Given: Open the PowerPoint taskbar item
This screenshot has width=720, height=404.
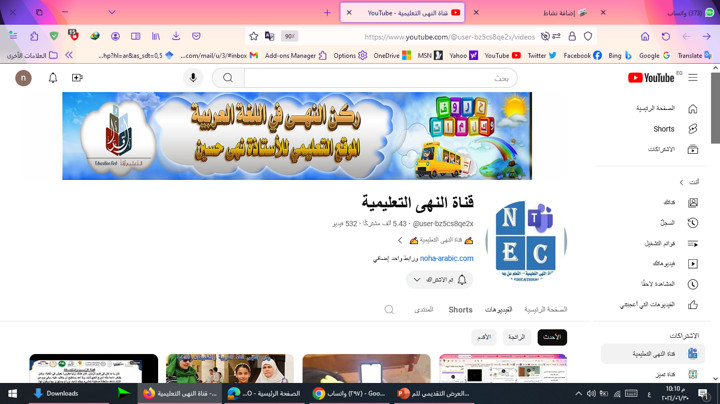Looking at the screenshot, I should (435, 393).
